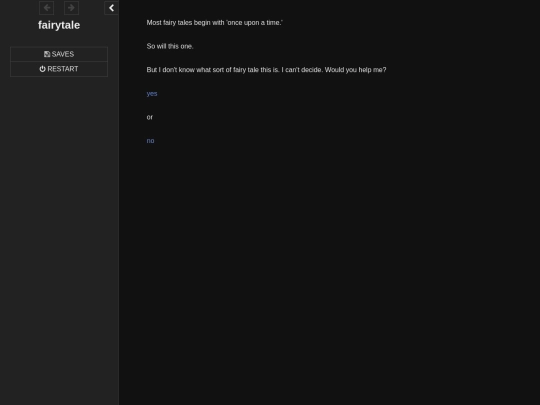Viewport: 540px width, 405px height.
Task: Click the word 'or' between choices
Action: (149, 117)
